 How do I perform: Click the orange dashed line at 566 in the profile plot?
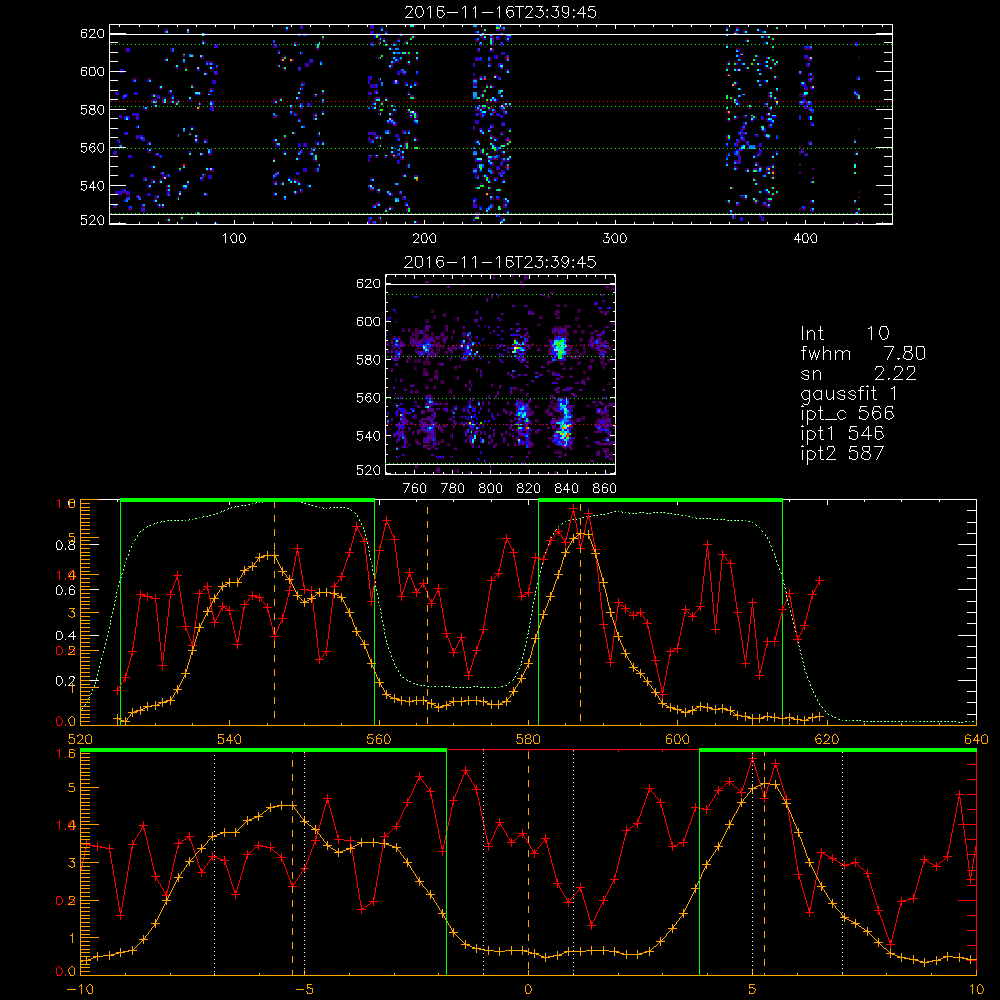pos(427,612)
